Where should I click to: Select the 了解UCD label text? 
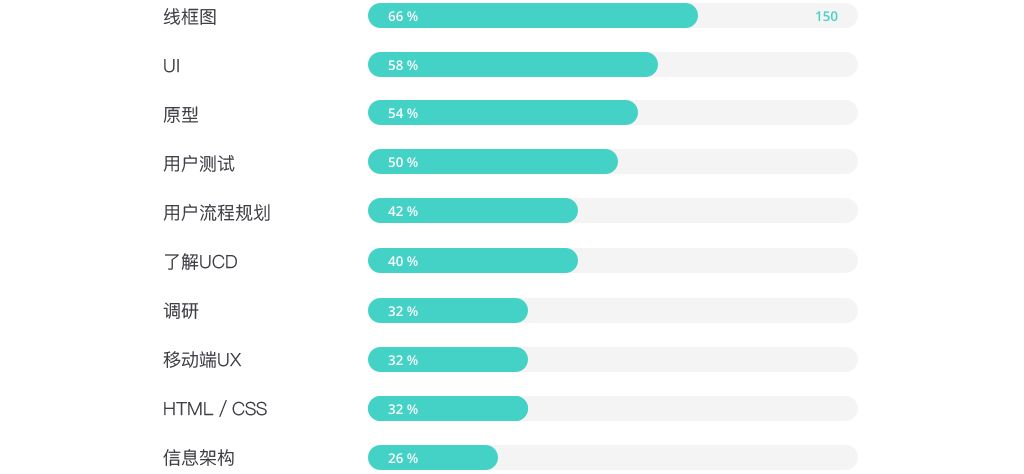point(200,262)
